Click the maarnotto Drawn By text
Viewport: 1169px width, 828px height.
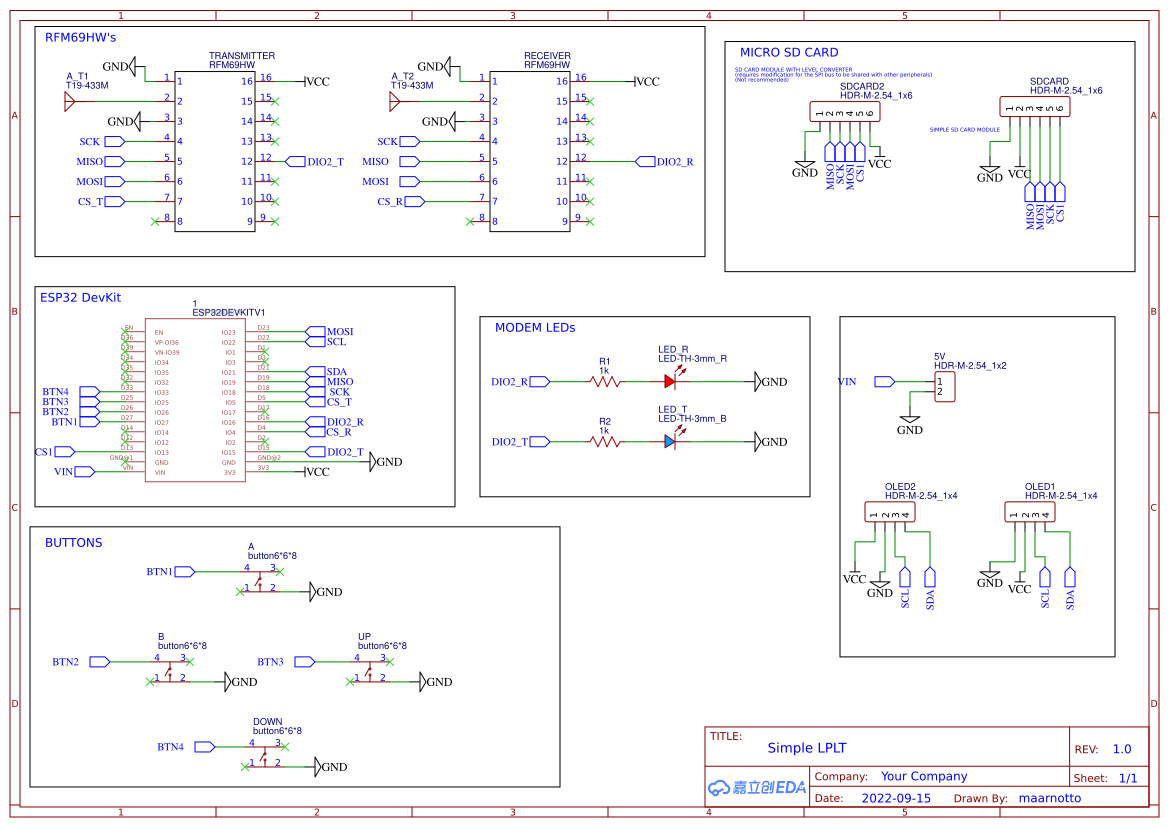(x=1049, y=797)
